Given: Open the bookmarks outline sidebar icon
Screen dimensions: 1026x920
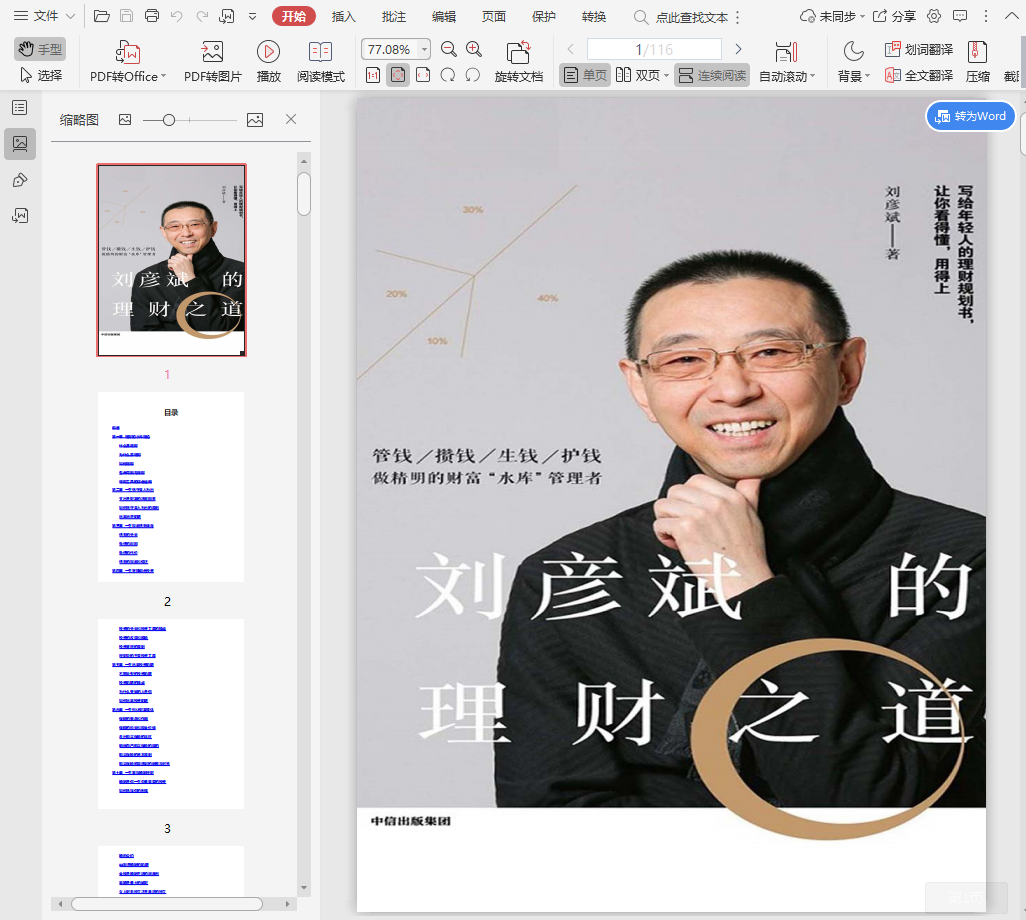Looking at the screenshot, I should click(19, 107).
